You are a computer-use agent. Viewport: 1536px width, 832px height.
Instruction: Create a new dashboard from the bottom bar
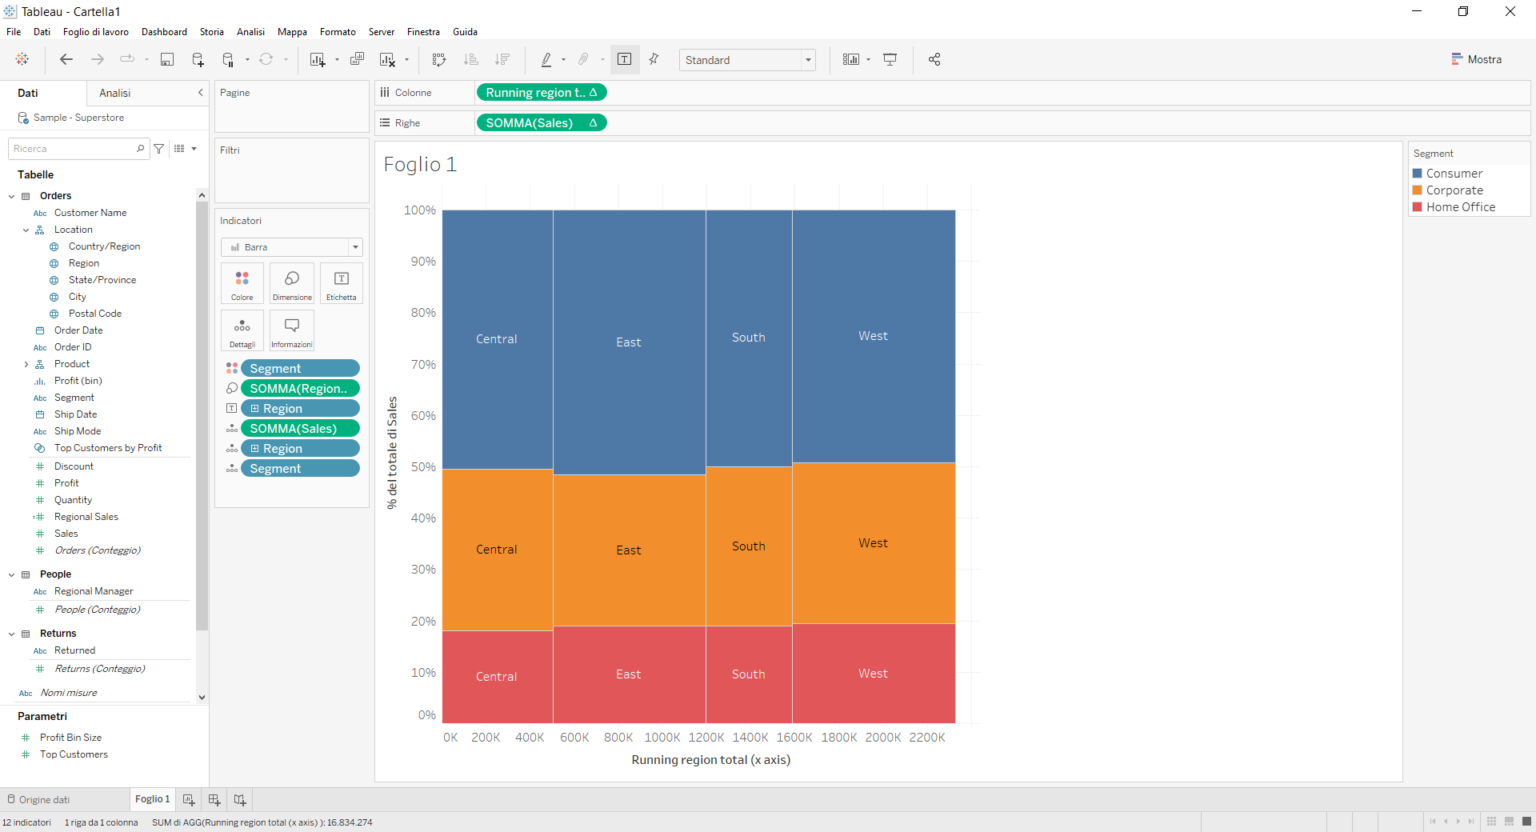(214, 799)
